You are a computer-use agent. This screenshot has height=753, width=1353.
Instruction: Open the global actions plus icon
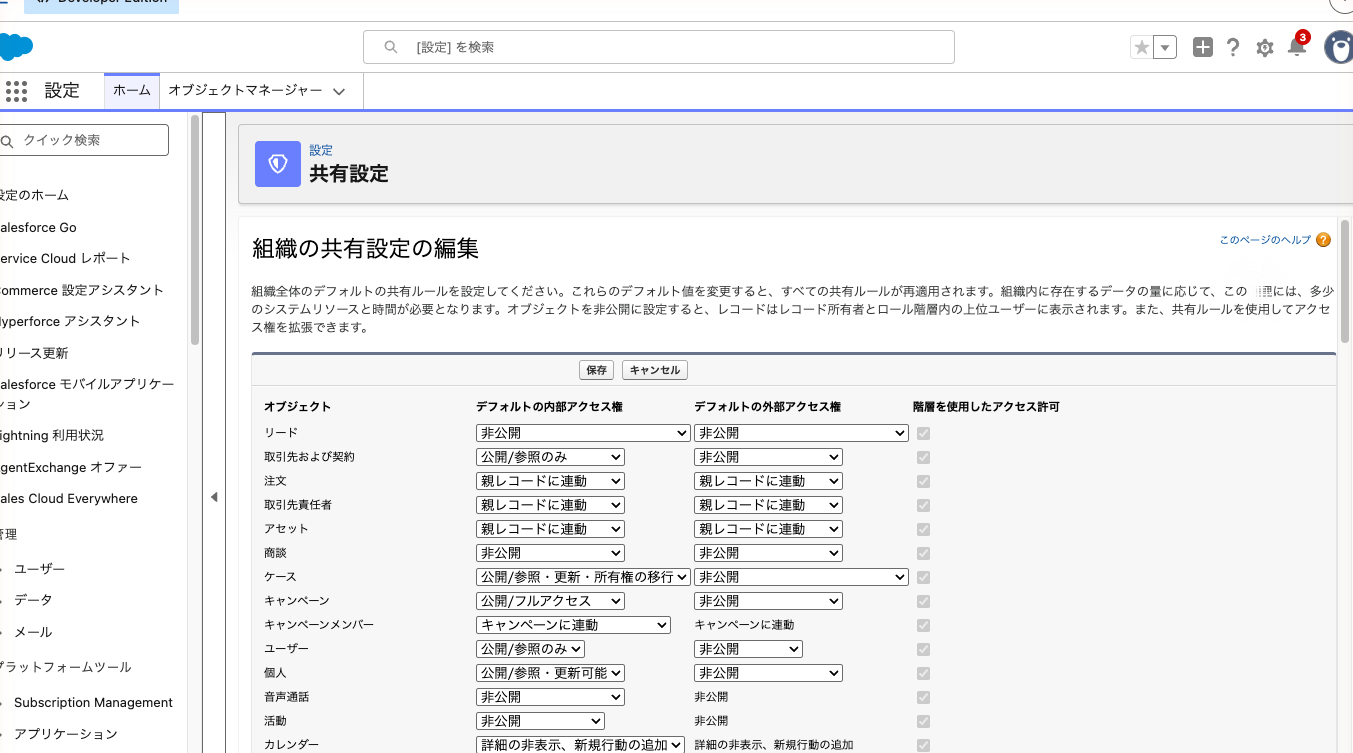pos(1203,47)
